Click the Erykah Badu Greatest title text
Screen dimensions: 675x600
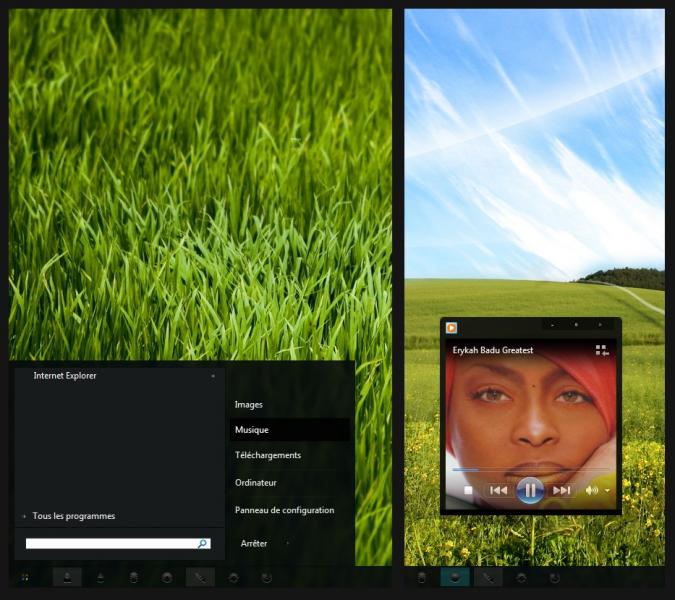pos(492,350)
